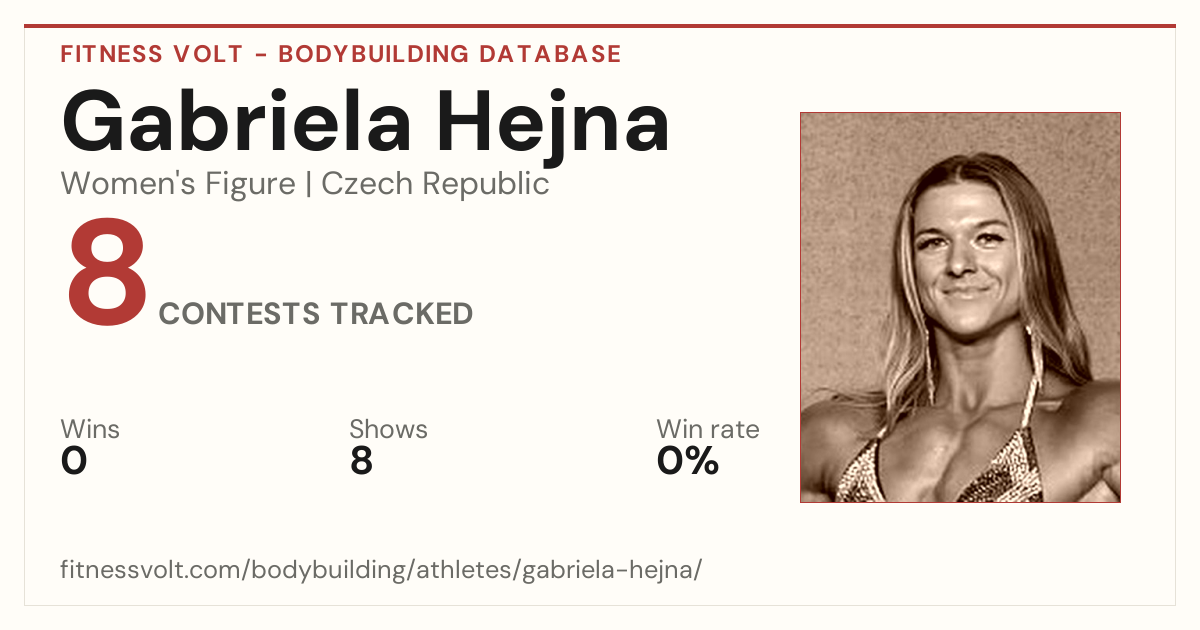Click the Fitness Volt Bodybuilding Database header
This screenshot has width=1200, height=630.
341,54
